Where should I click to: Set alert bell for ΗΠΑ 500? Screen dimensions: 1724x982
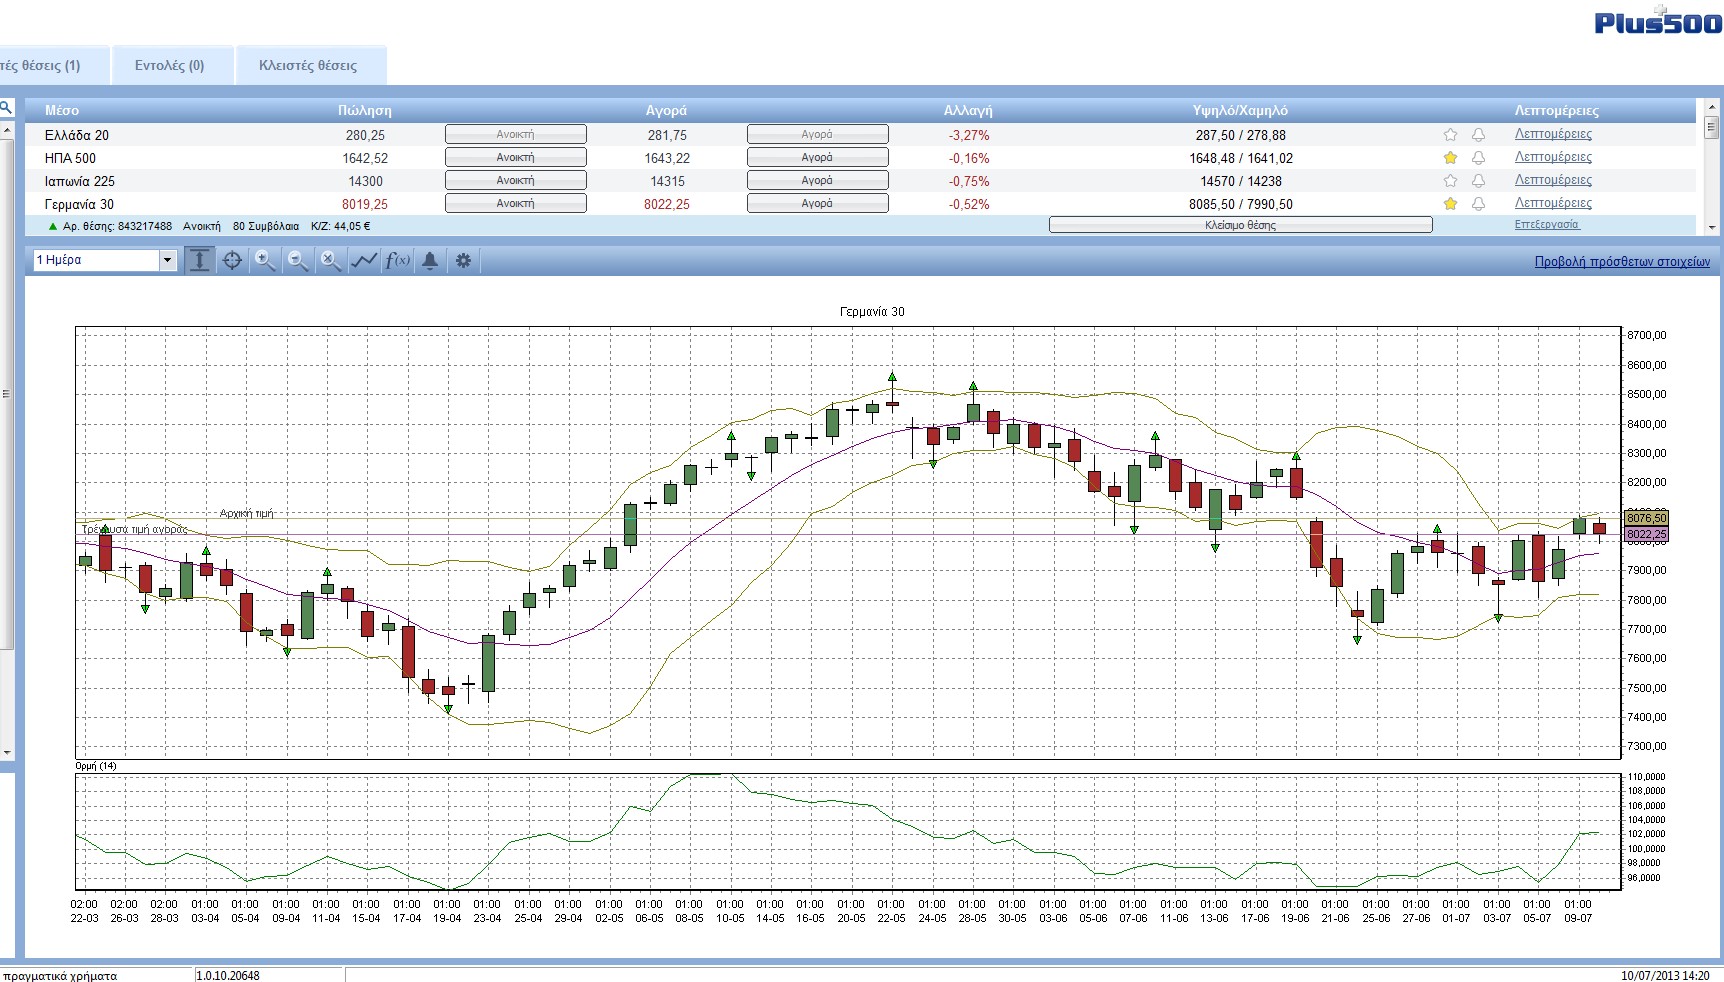pos(1478,158)
